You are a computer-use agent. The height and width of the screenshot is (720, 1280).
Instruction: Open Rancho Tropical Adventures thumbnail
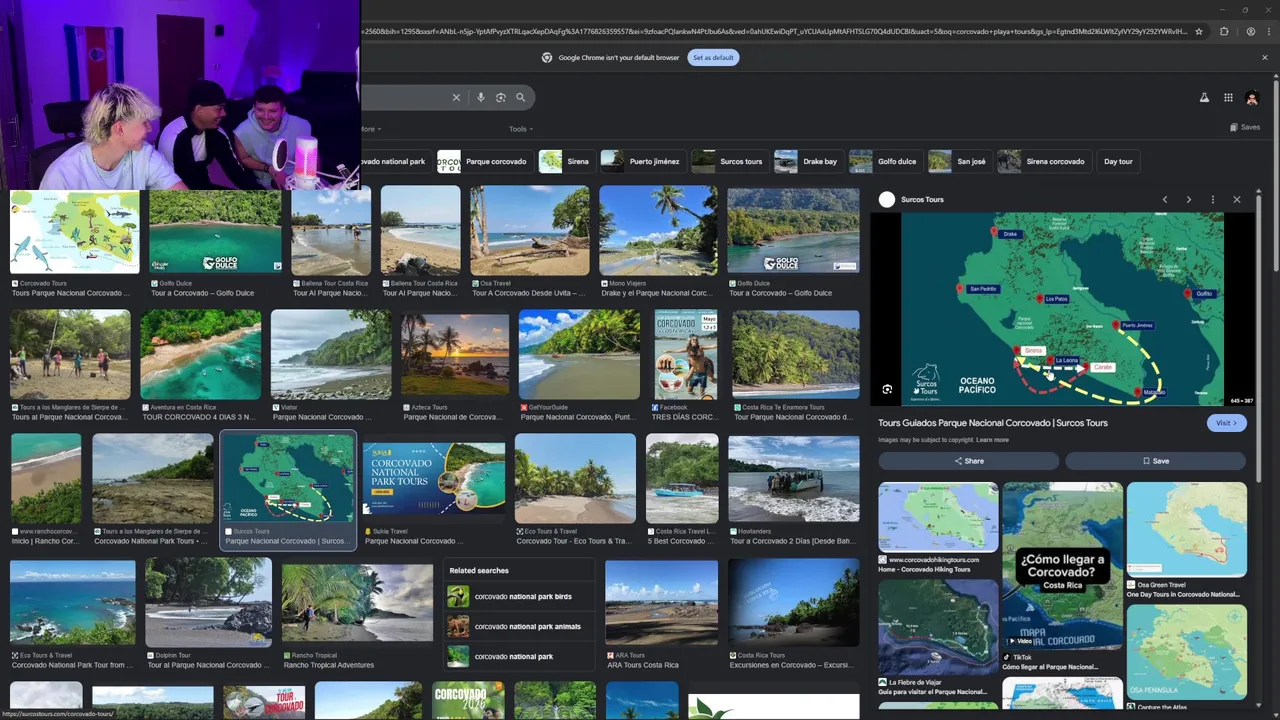(x=358, y=602)
